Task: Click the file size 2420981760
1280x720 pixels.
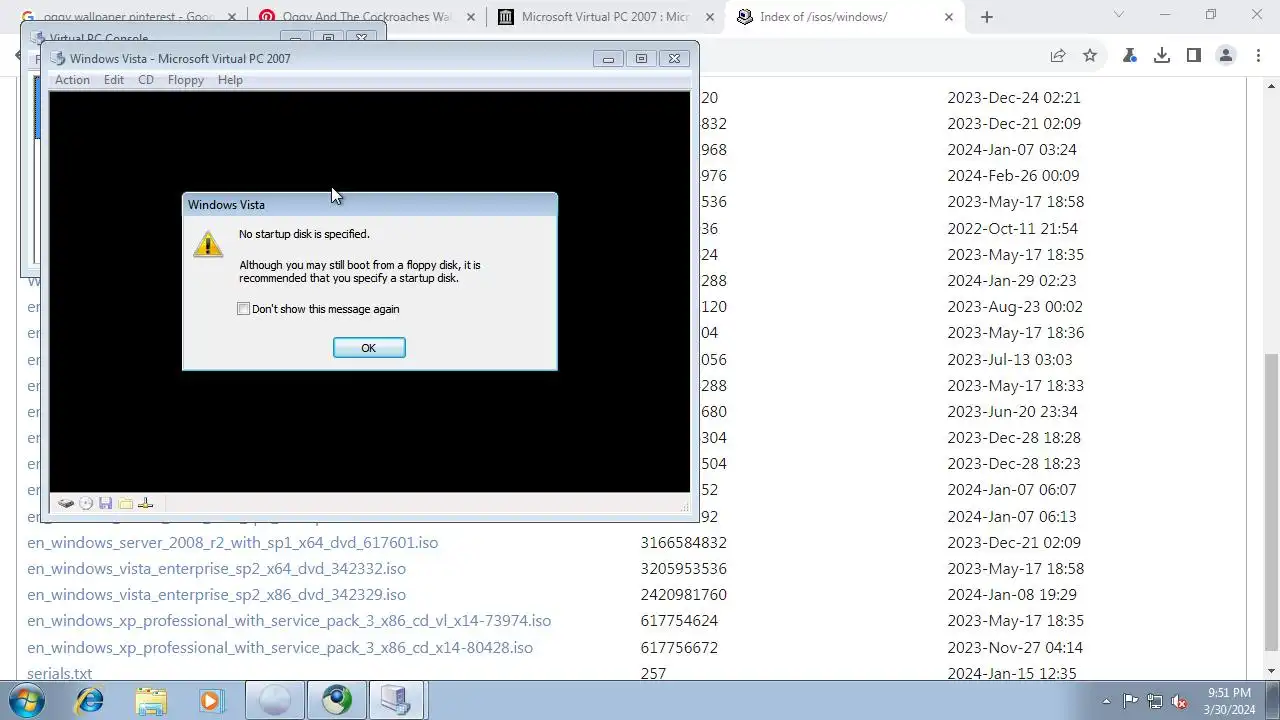Action: pyautogui.click(x=684, y=595)
